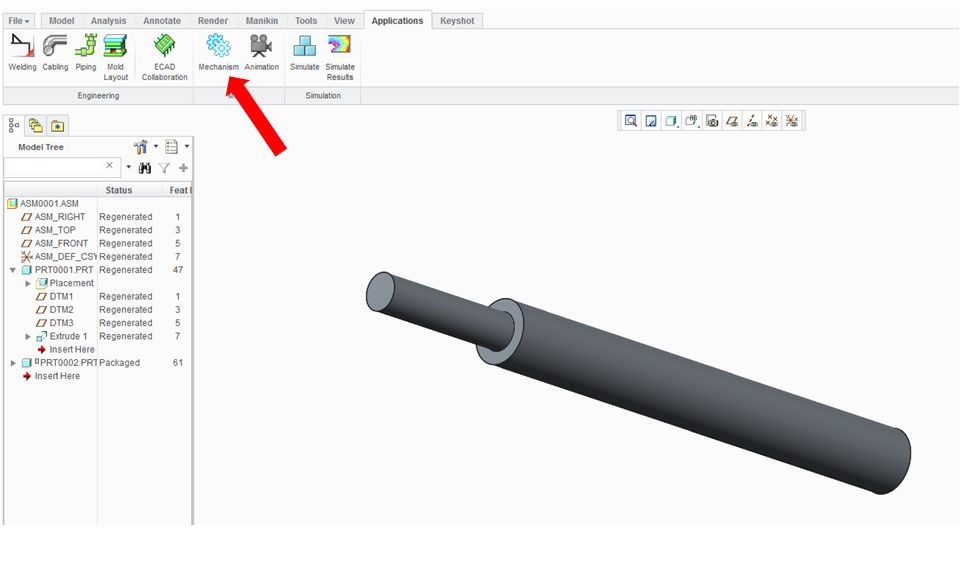Viewport: 976px width, 575px height.
Task: Expand the Extrude 1 feature
Action: [x=28, y=336]
